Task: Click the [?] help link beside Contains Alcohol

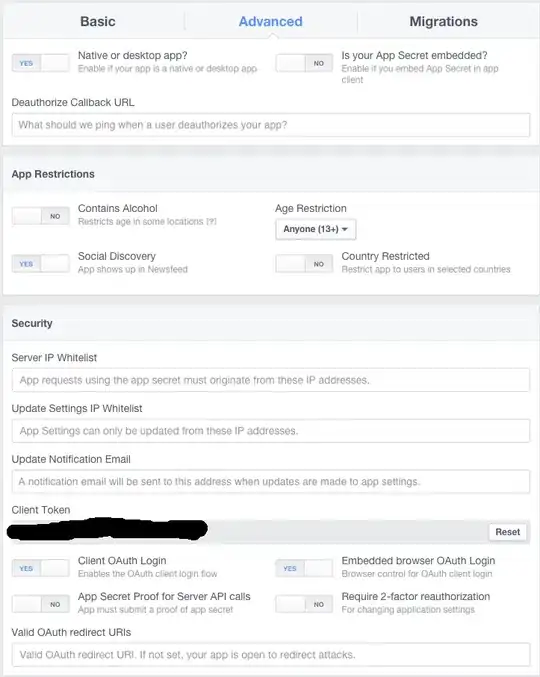Action: pos(211,221)
